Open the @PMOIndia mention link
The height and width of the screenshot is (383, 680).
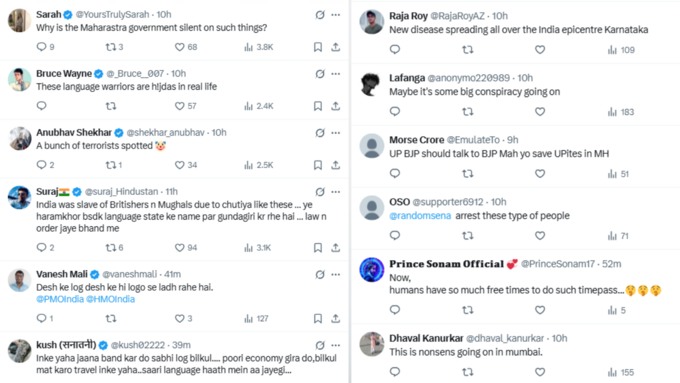point(60,299)
